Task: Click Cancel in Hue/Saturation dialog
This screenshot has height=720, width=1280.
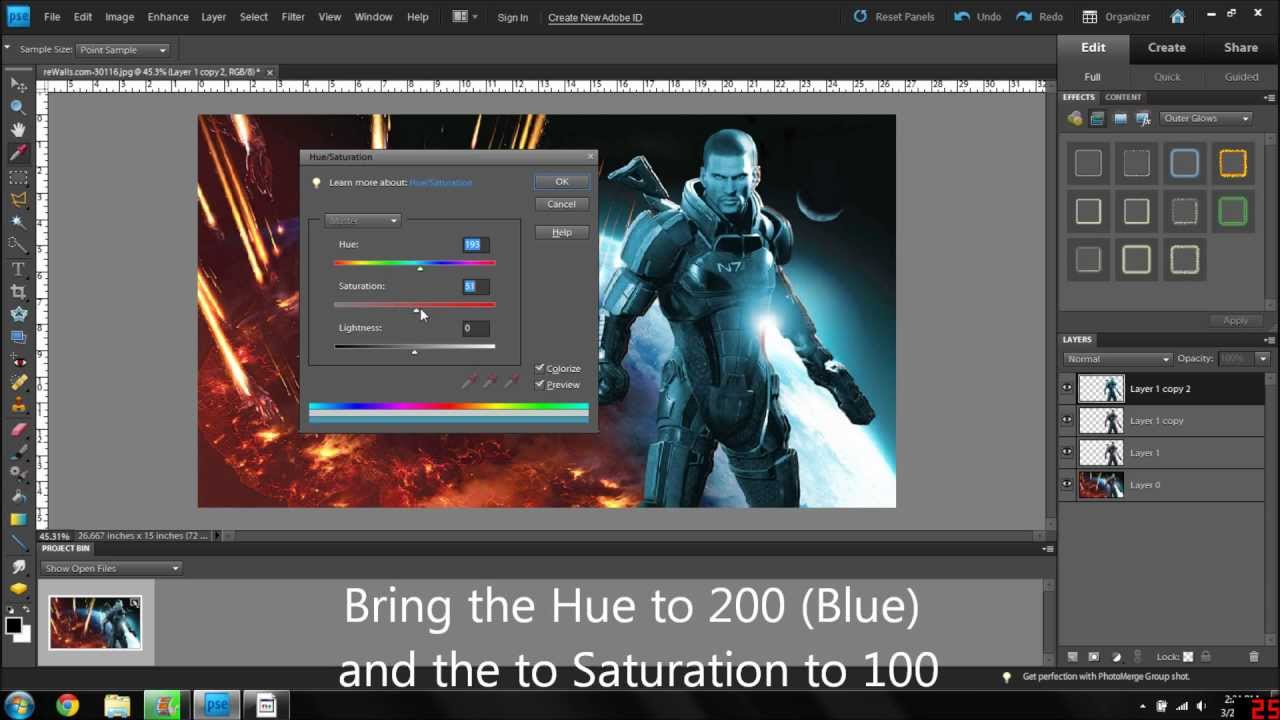Action: [x=561, y=204]
